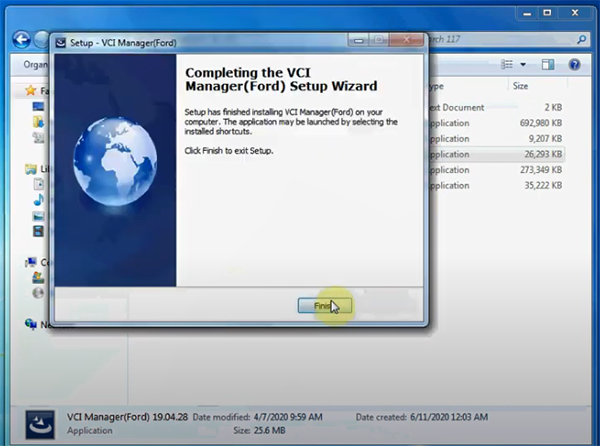The width and height of the screenshot is (600, 446).
Task: Open the Pictures library icon
Action: (38, 216)
